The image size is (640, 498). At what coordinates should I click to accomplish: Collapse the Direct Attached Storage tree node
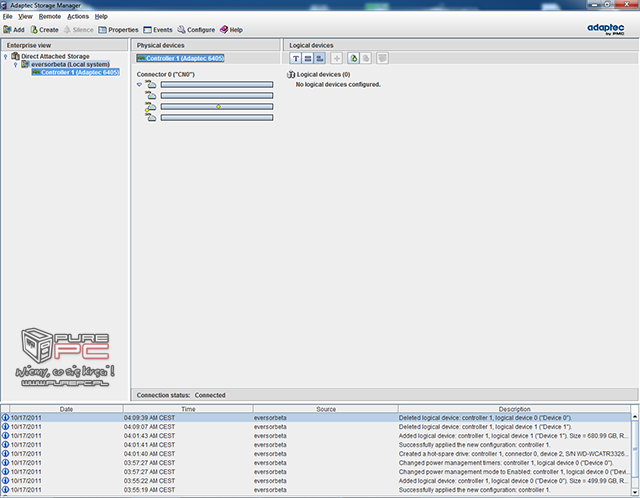point(5,57)
